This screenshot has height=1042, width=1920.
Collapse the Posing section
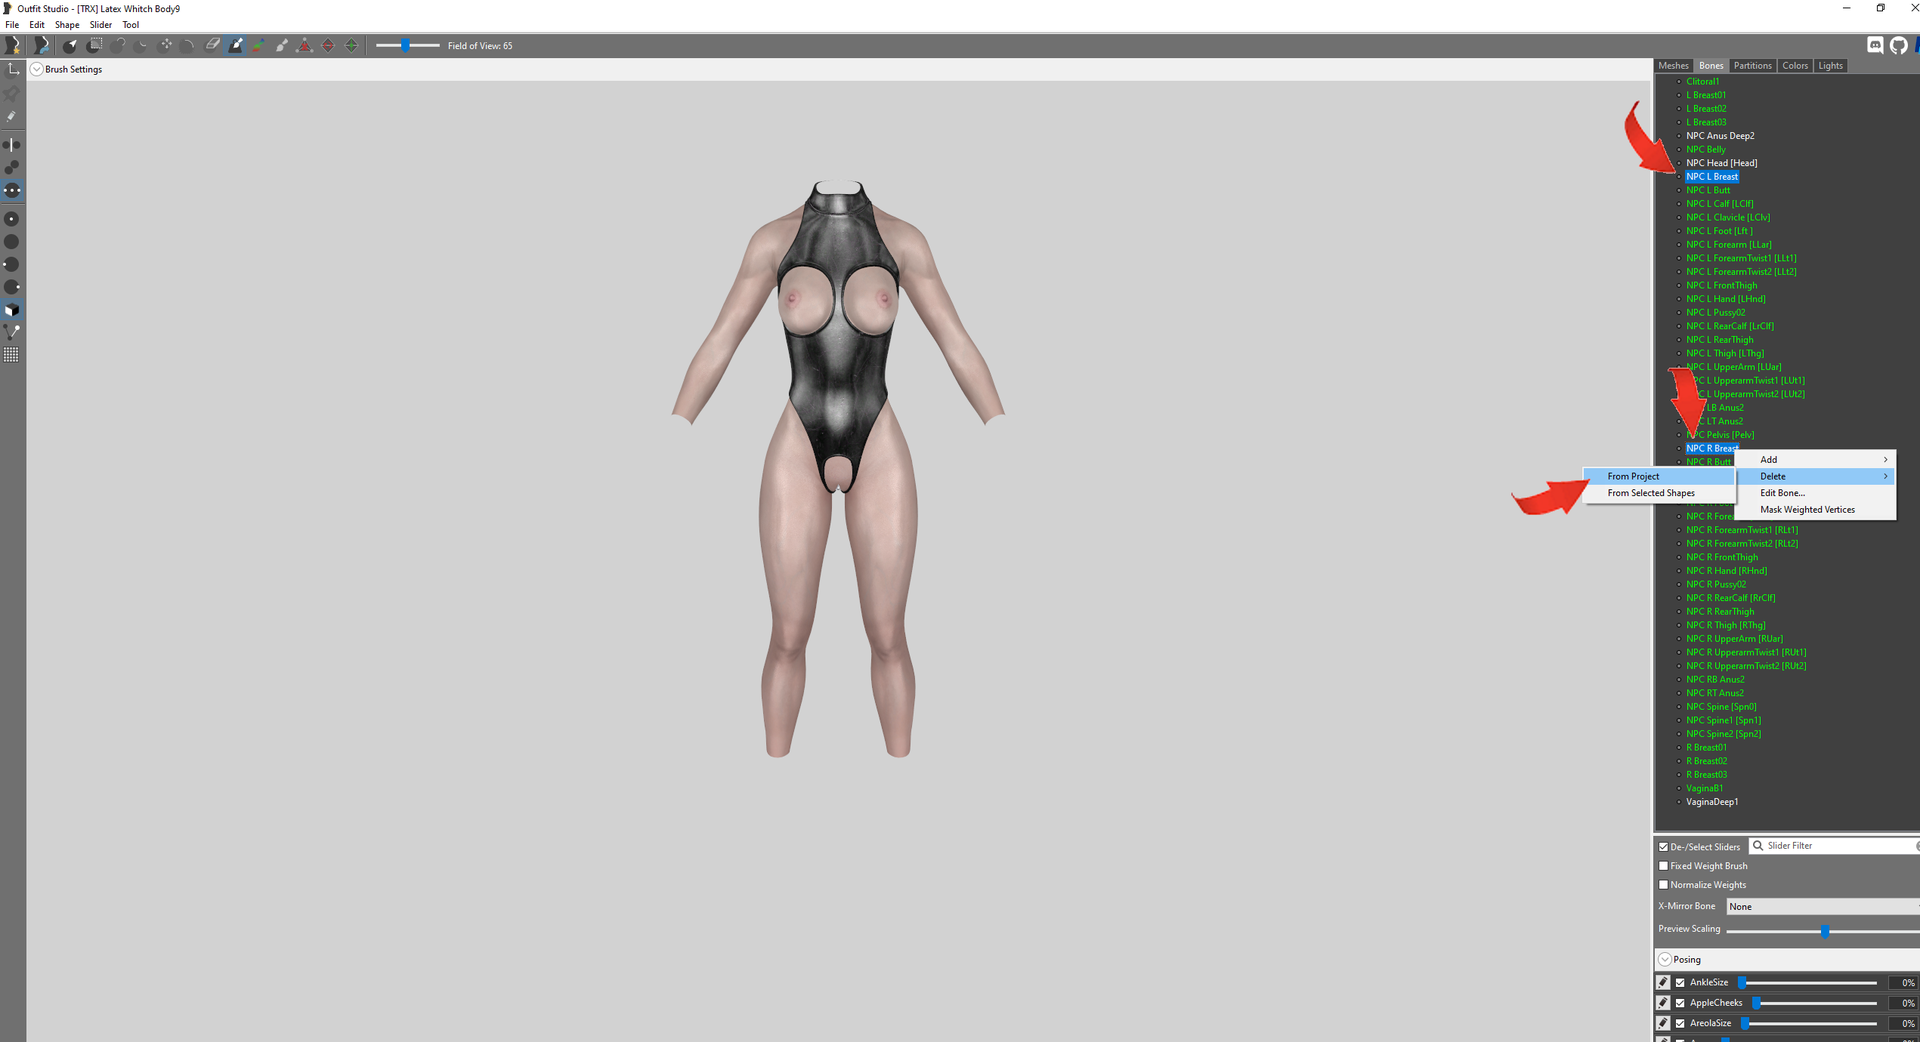(x=1665, y=959)
